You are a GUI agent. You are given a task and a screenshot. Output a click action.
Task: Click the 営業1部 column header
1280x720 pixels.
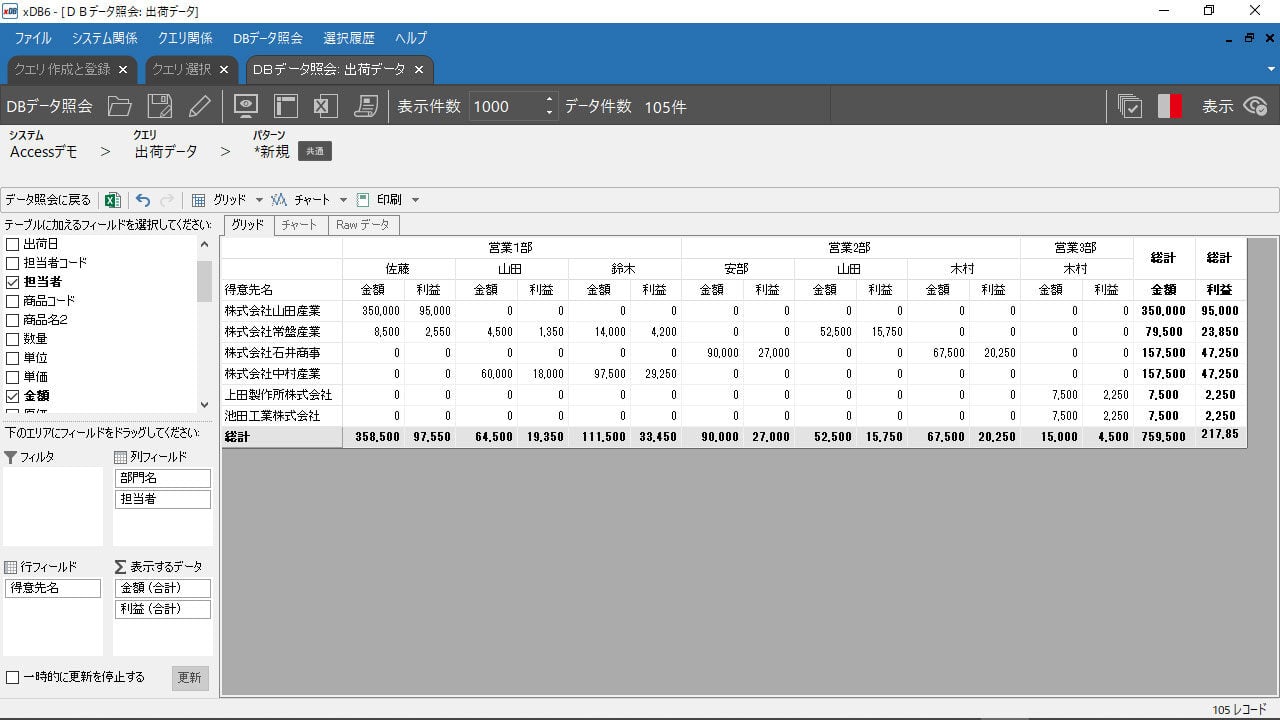(x=511, y=247)
